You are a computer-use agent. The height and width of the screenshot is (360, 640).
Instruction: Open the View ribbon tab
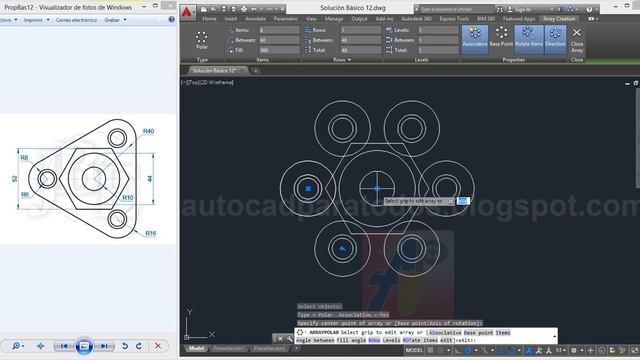pos(311,19)
